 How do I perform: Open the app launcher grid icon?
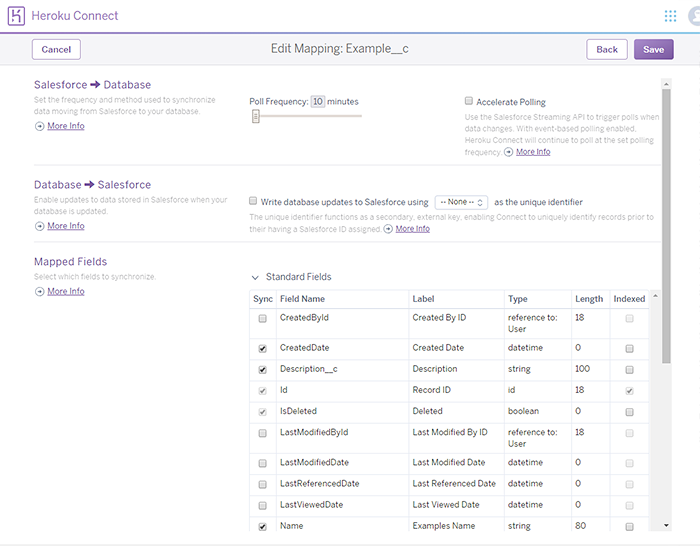[x=670, y=16]
